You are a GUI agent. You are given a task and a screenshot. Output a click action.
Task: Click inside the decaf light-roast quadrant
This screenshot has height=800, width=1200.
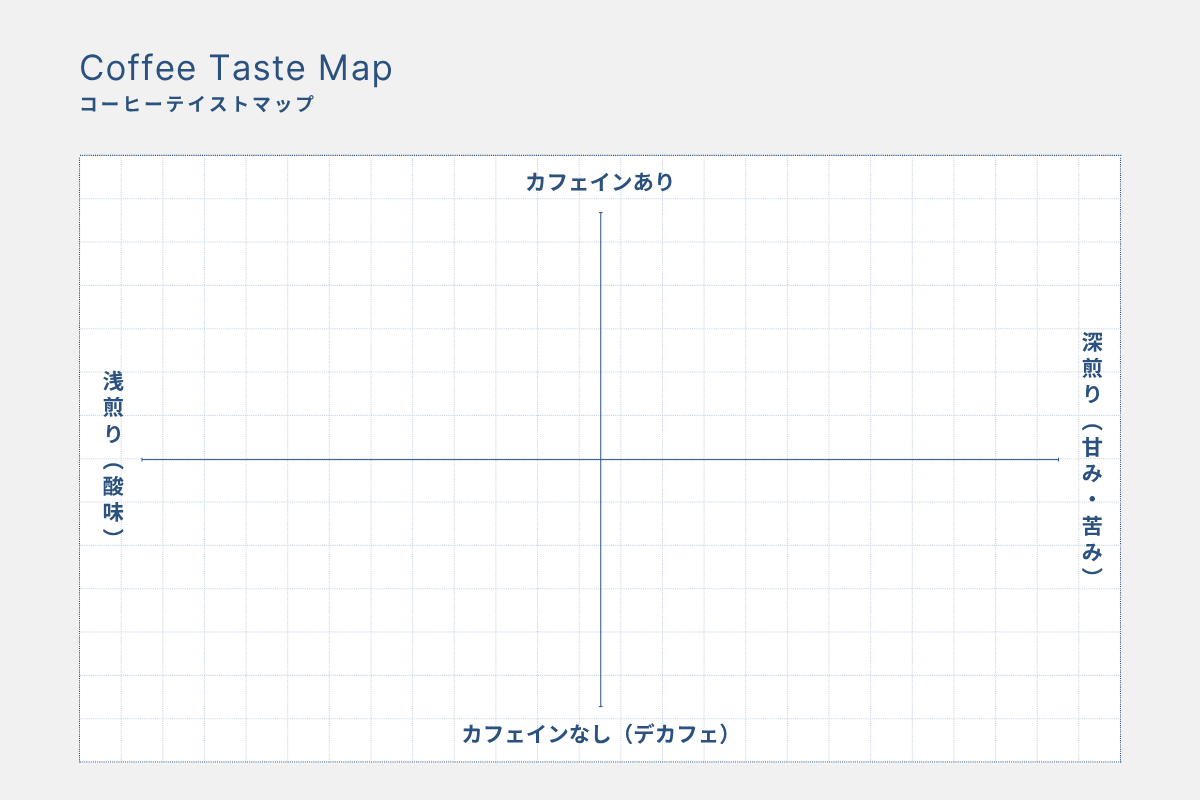pyautogui.click(x=370, y=583)
